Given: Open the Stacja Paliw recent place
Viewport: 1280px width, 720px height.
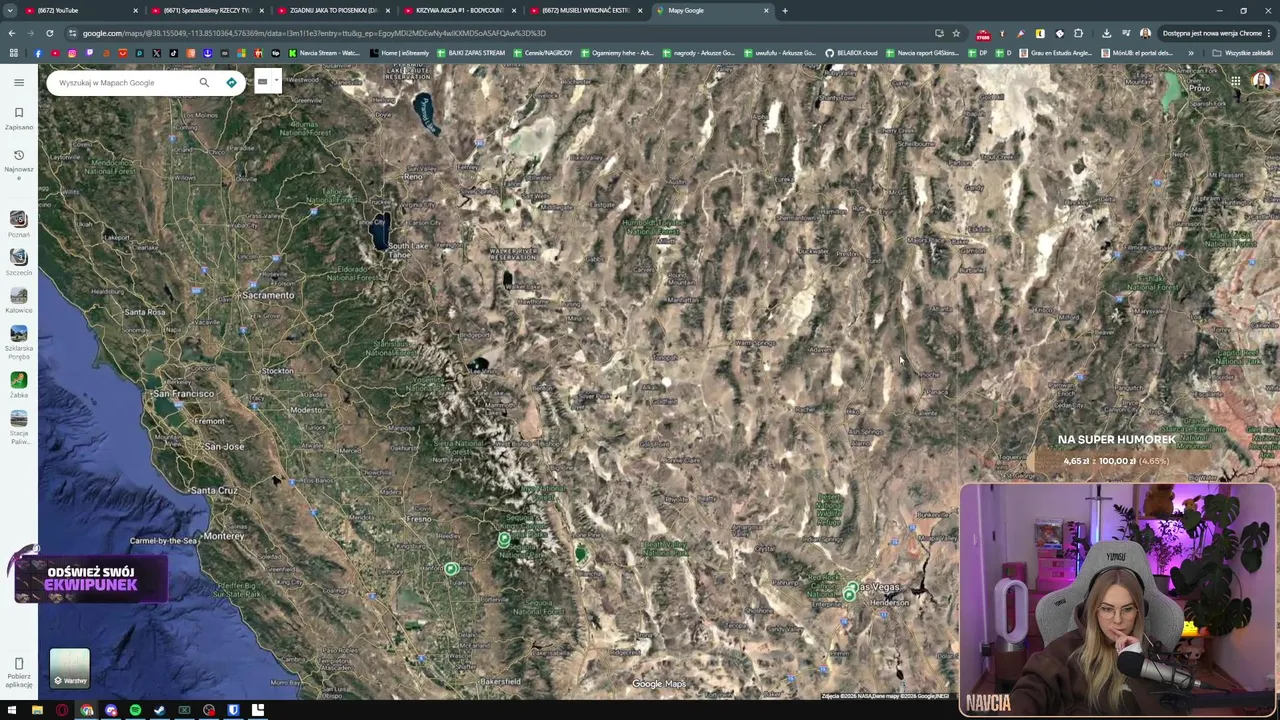Looking at the screenshot, I should (x=19, y=427).
